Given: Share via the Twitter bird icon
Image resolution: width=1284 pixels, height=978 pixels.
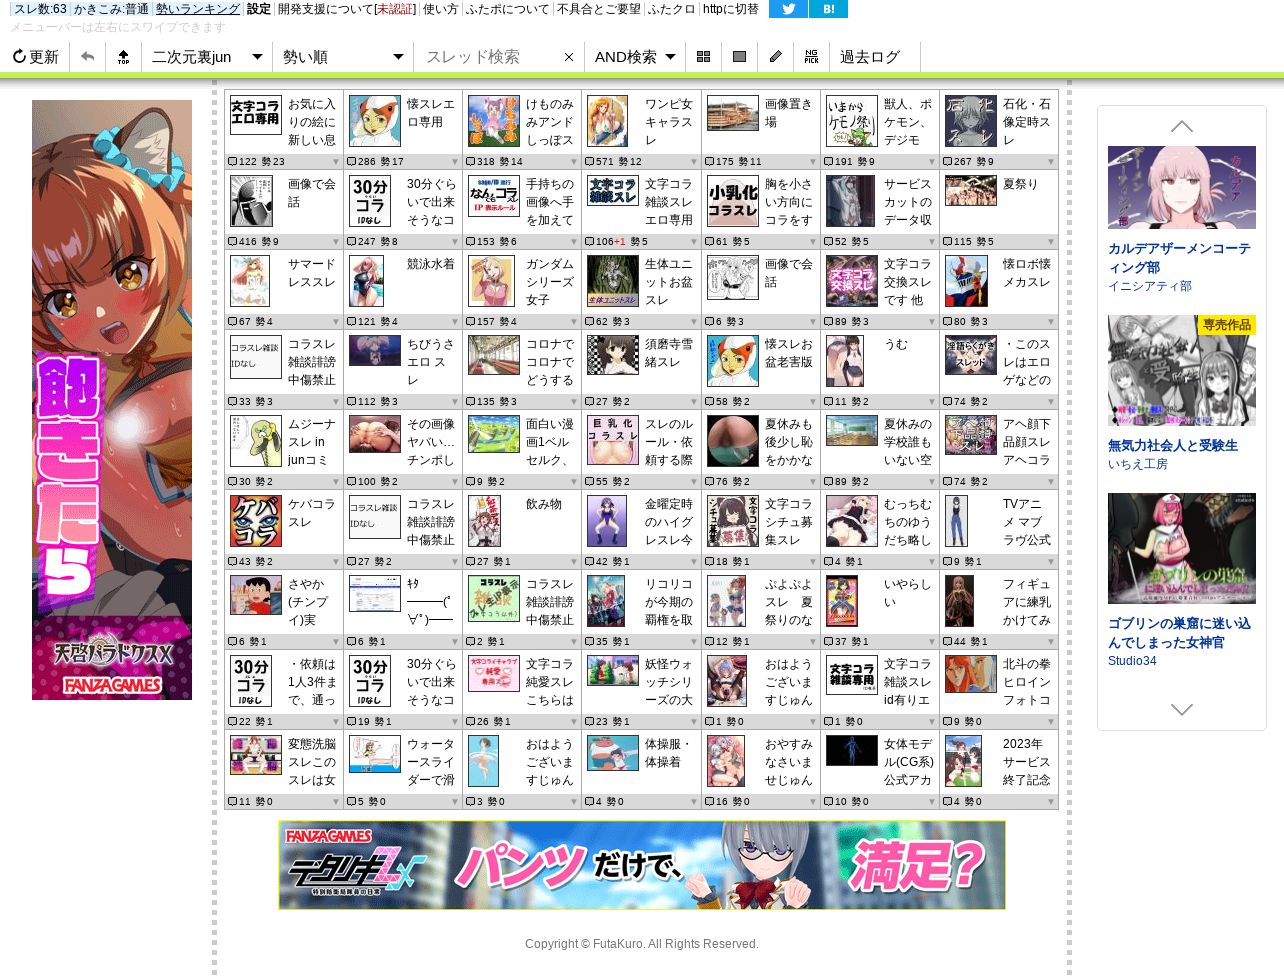Looking at the screenshot, I should (788, 9).
